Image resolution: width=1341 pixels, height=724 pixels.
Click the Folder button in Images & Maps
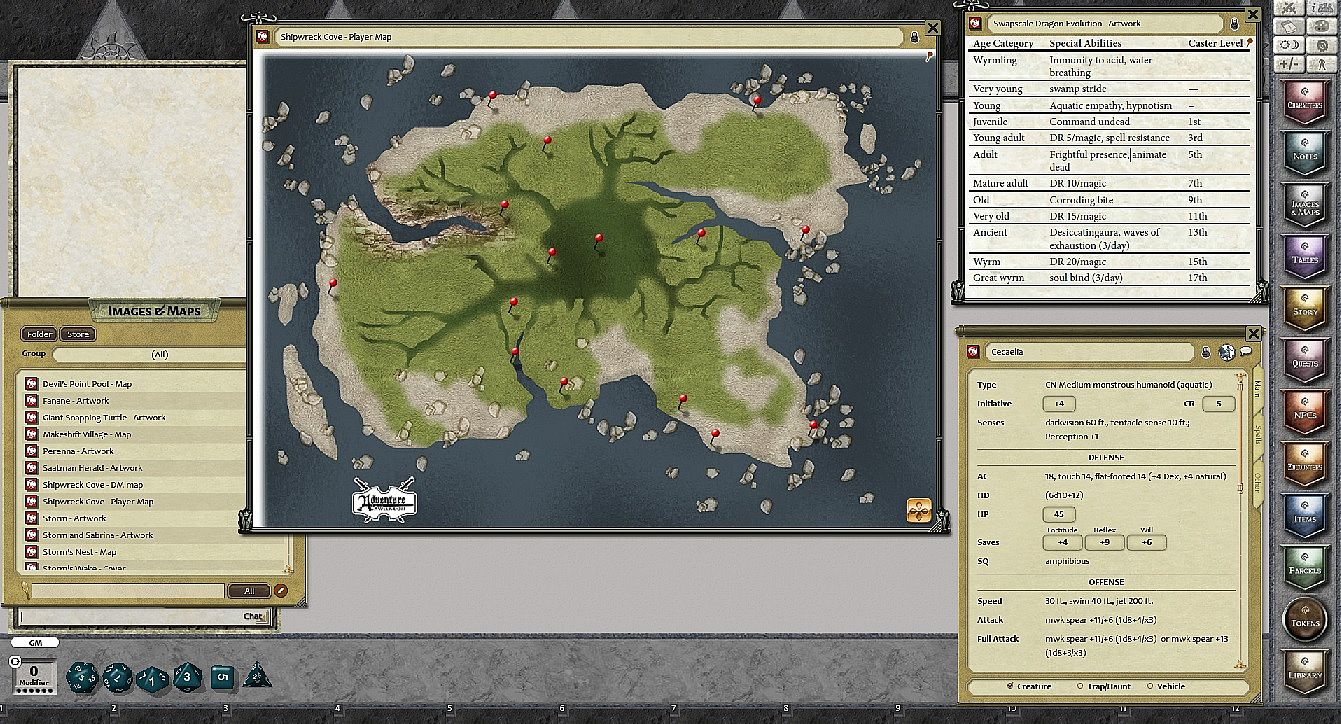click(40, 334)
